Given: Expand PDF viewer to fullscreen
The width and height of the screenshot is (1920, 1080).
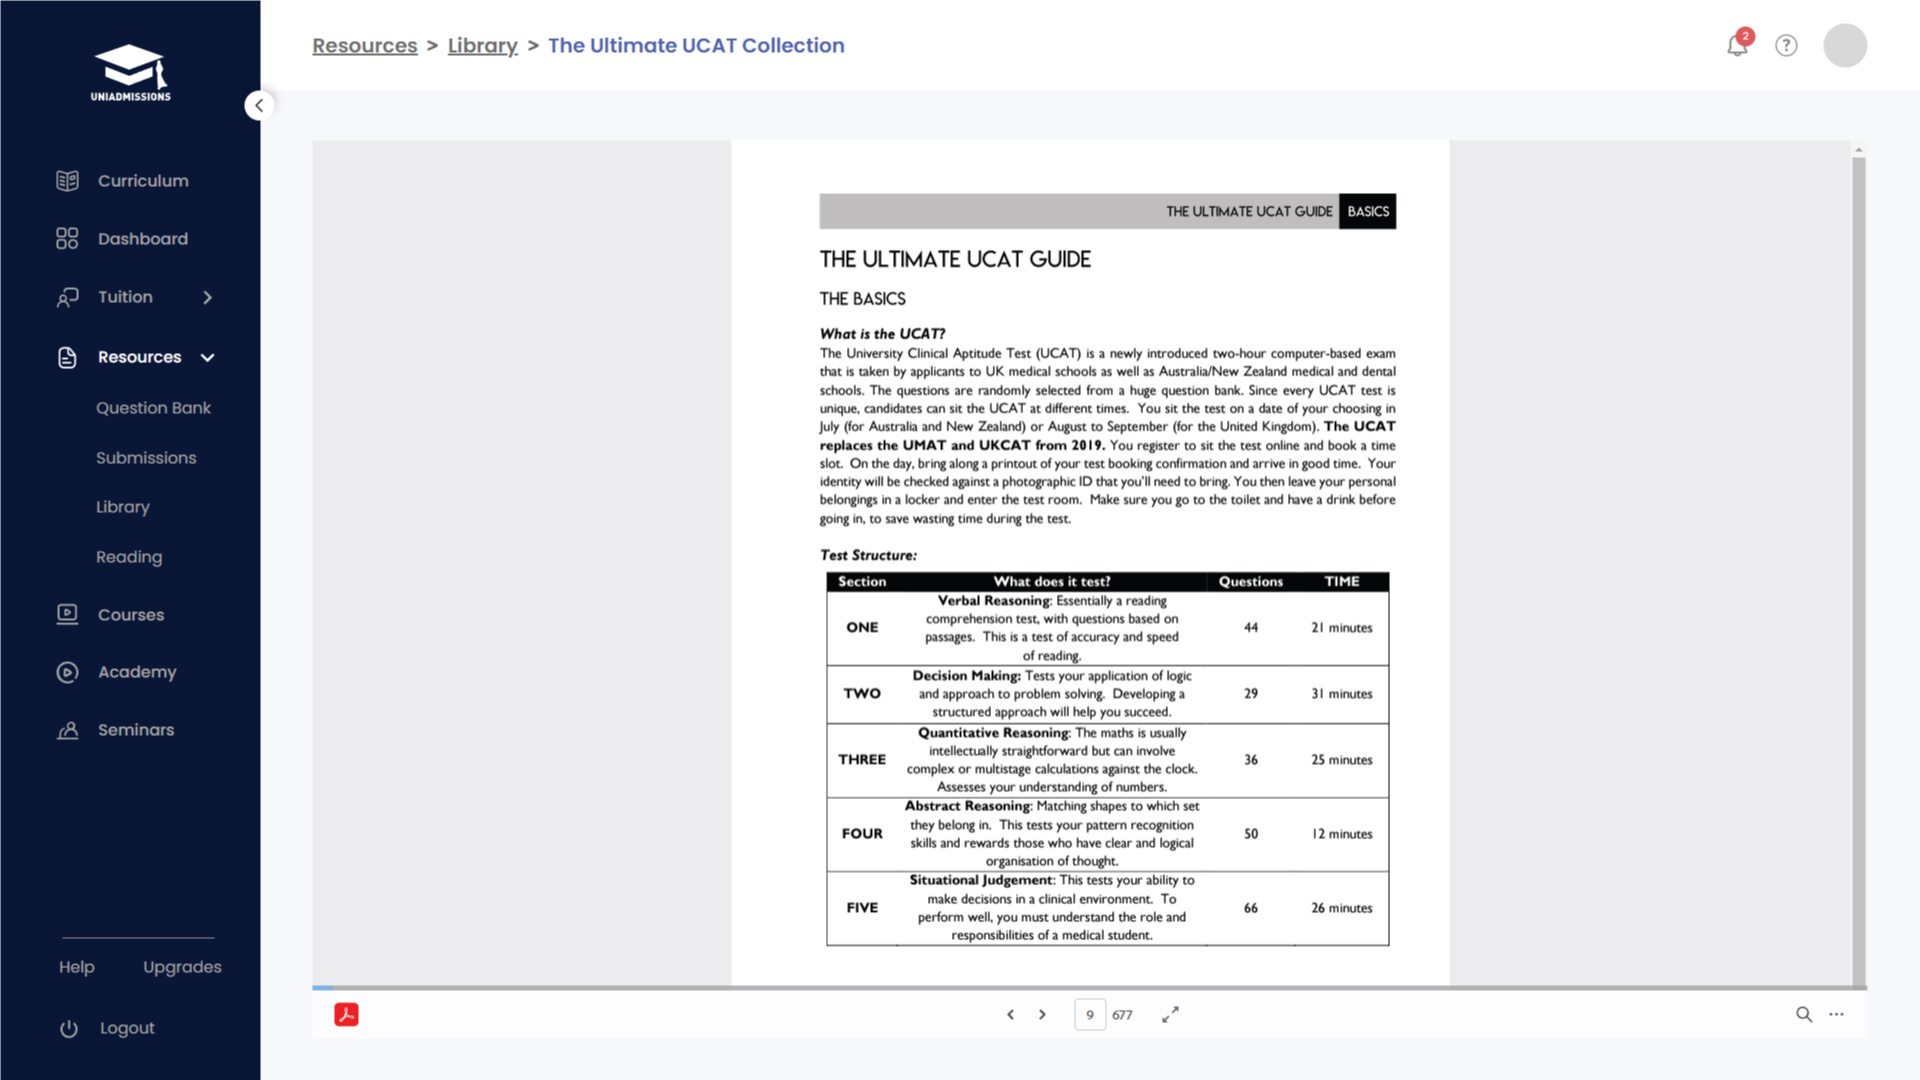Looking at the screenshot, I should [1170, 1014].
